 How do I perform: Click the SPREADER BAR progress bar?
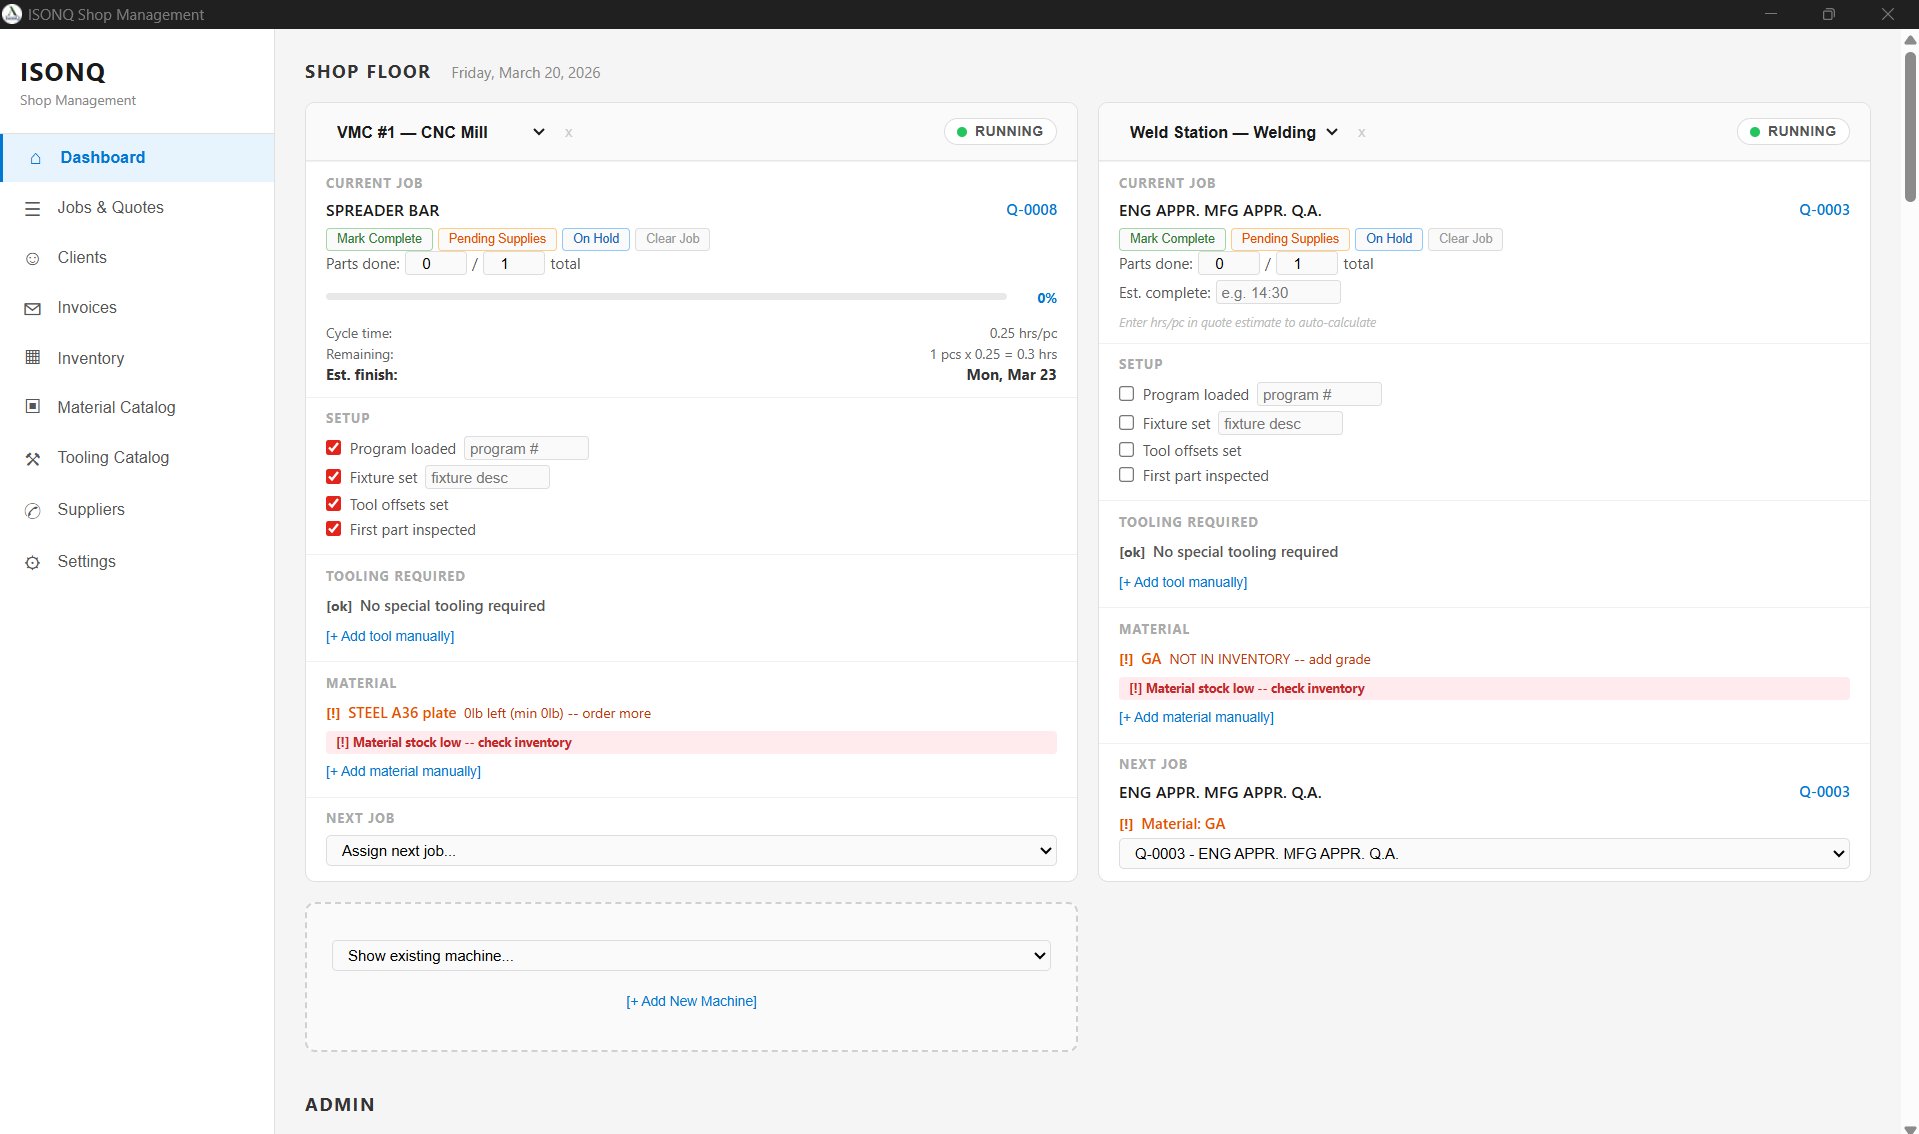pos(666,297)
